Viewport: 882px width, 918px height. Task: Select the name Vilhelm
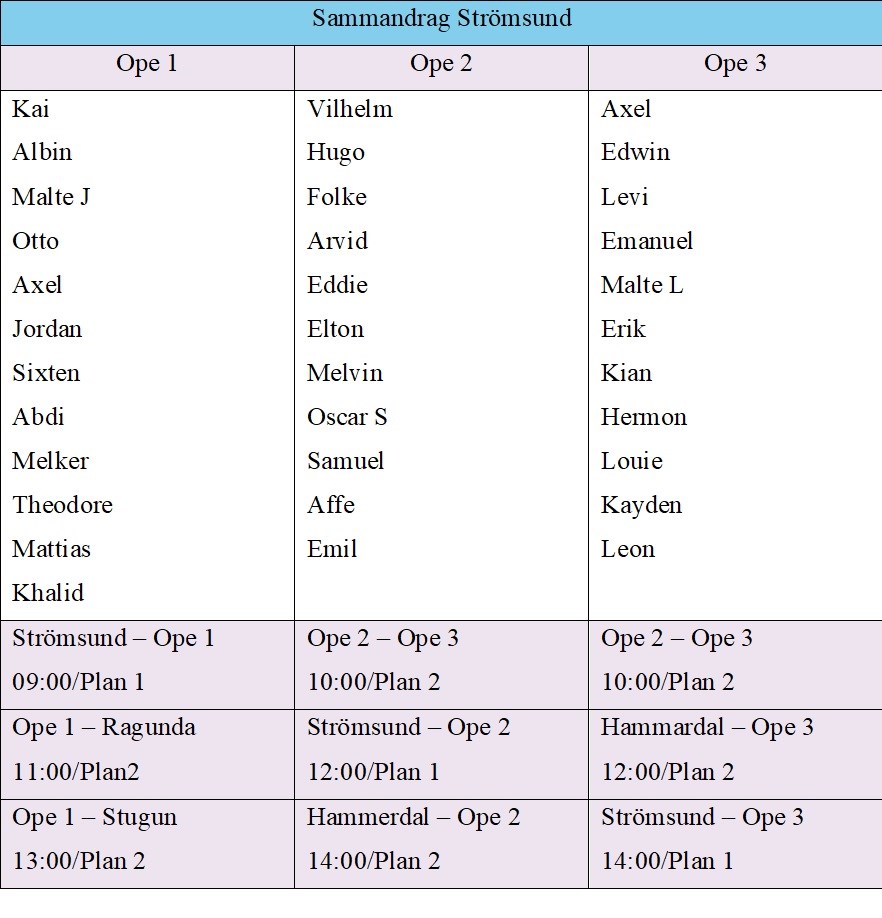350,109
